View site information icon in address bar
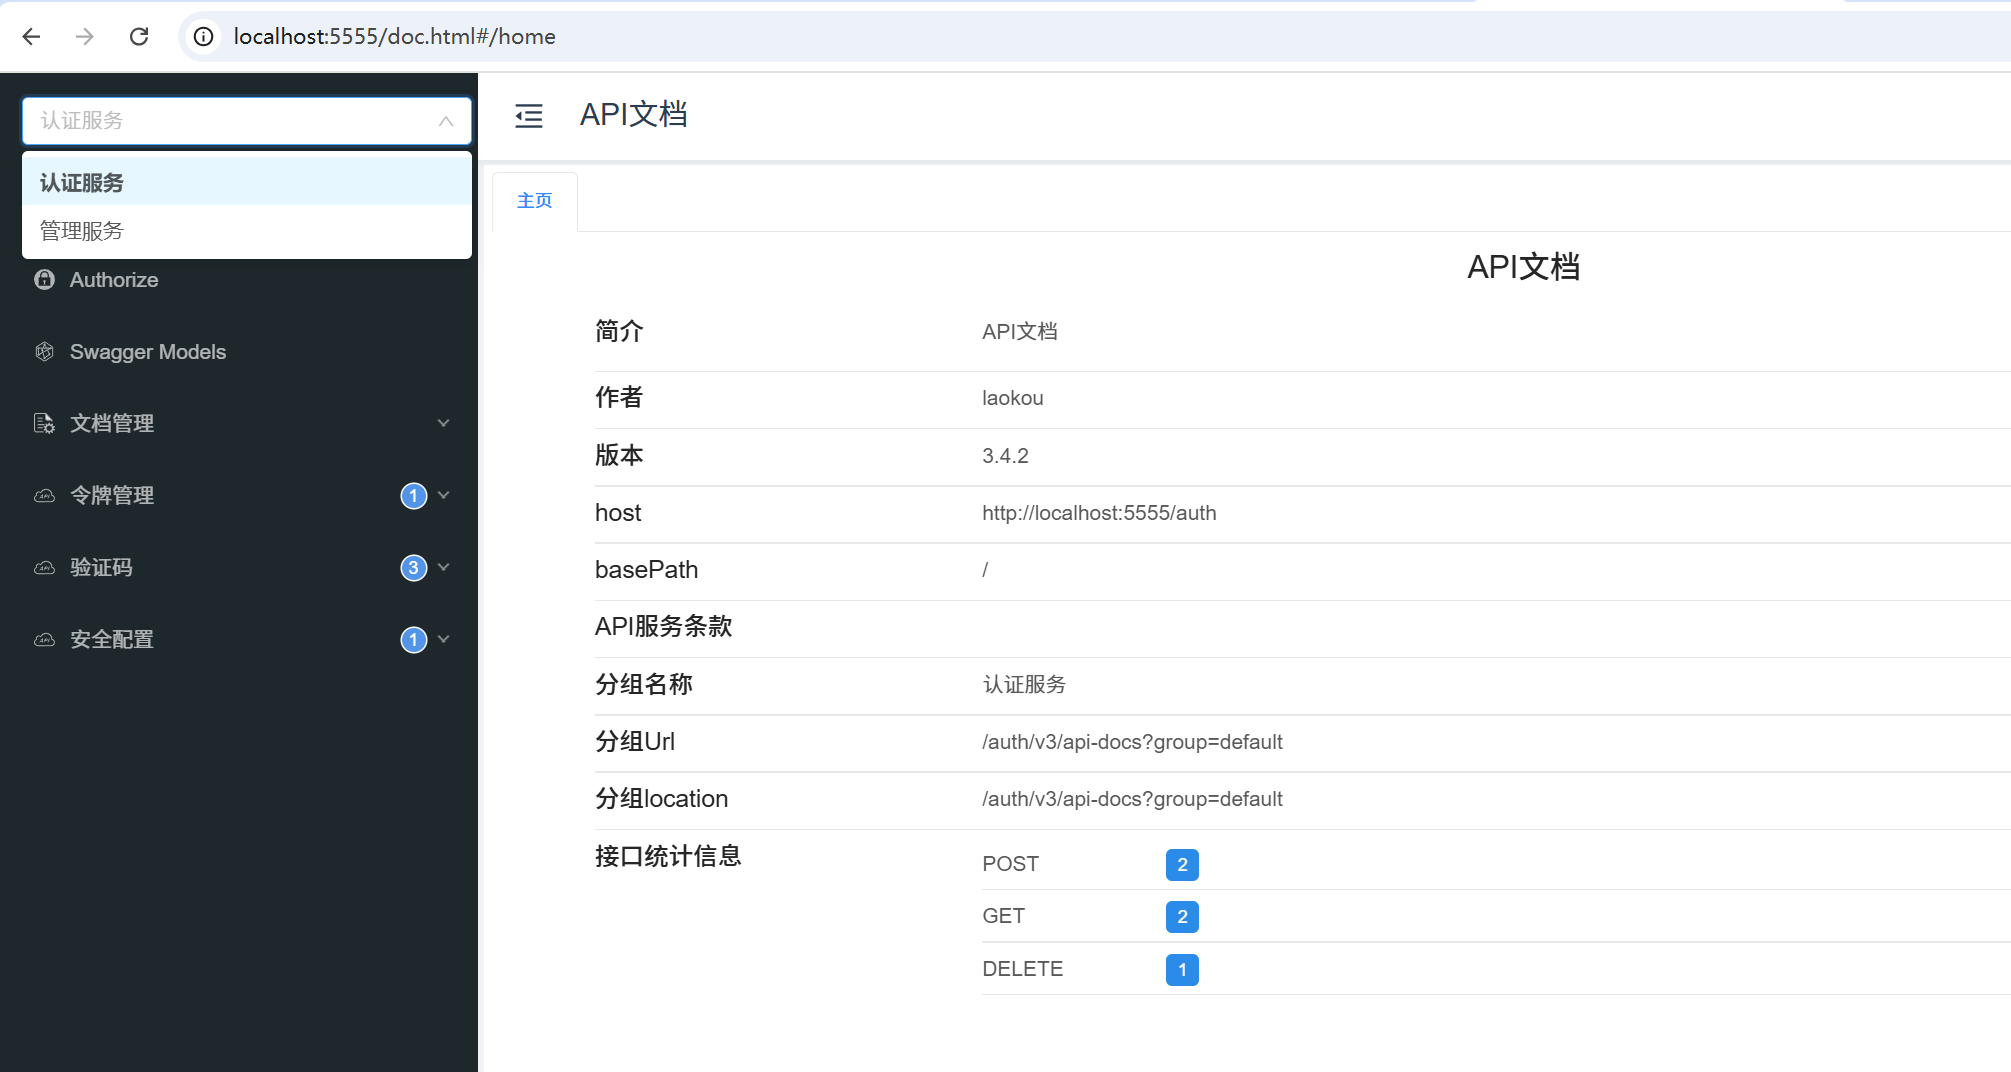Viewport: 2011px width, 1072px height. (203, 37)
